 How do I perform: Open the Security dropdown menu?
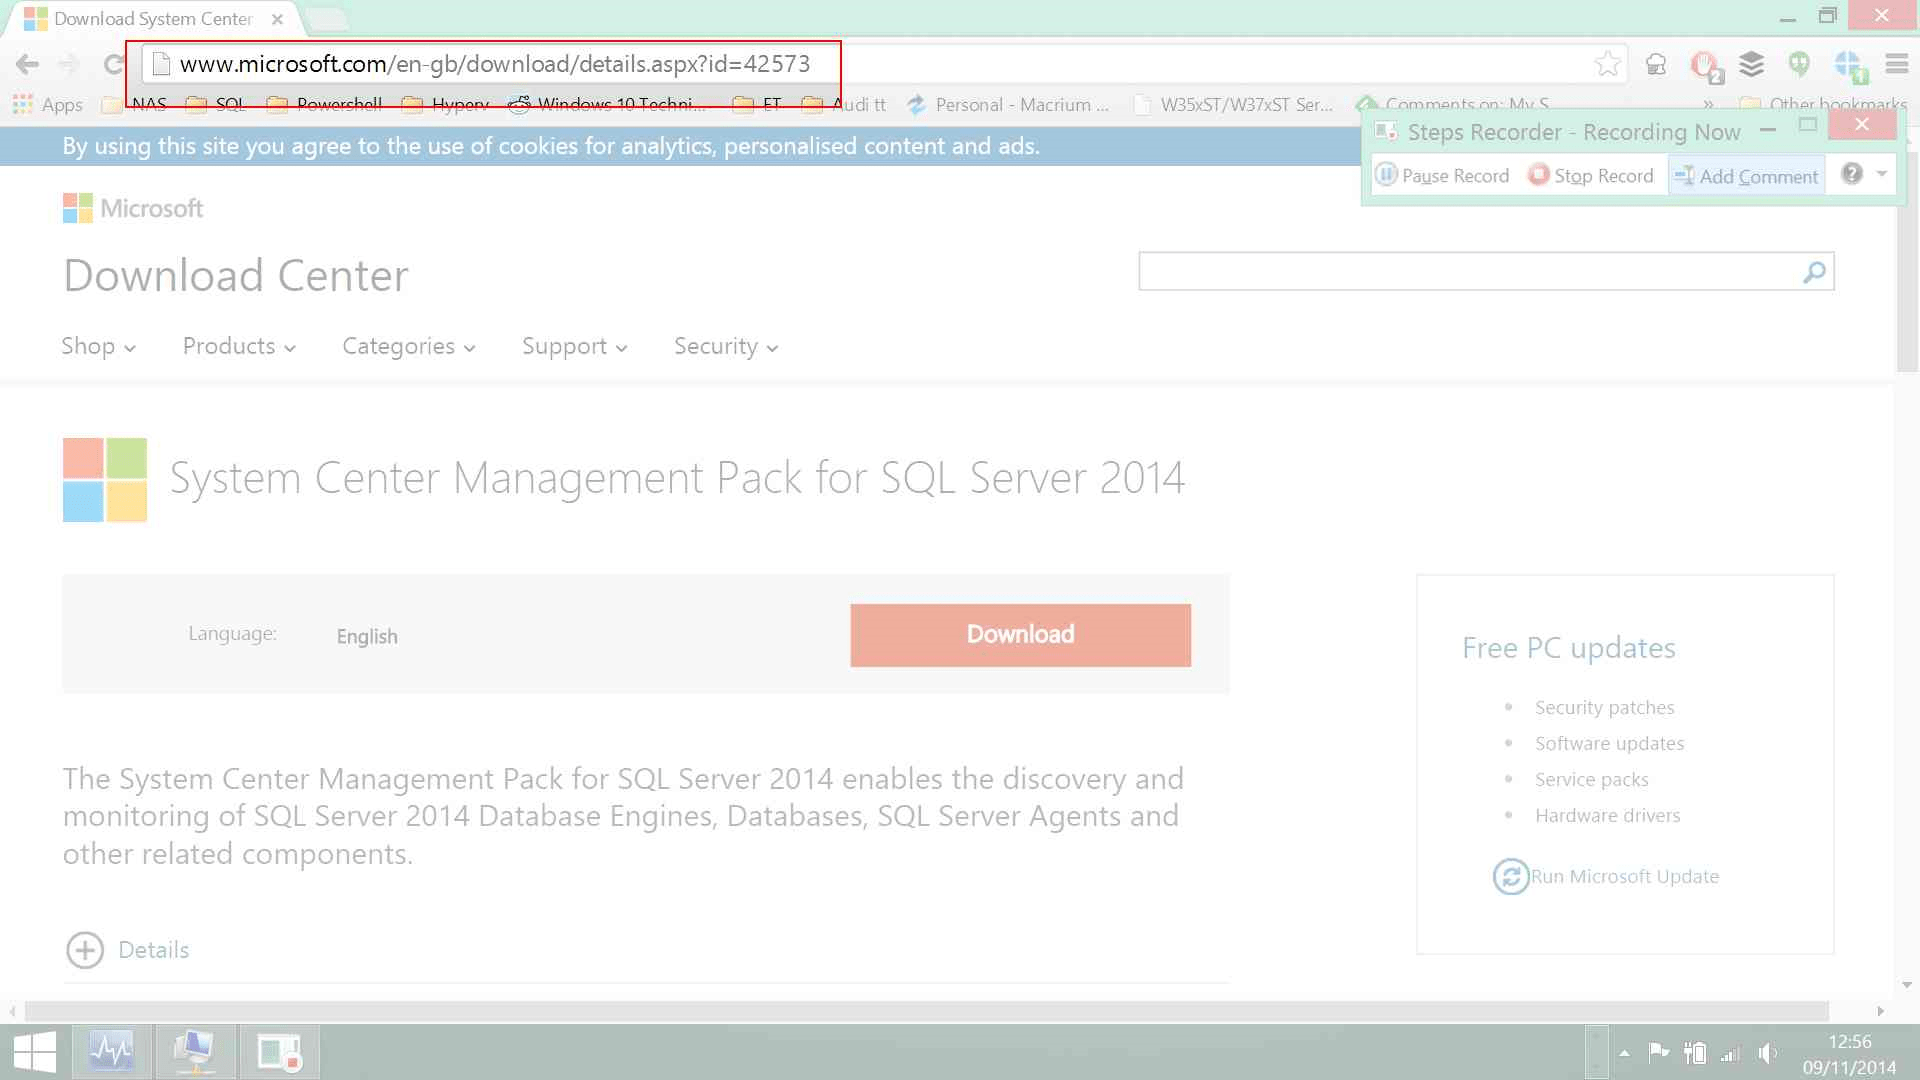click(725, 346)
